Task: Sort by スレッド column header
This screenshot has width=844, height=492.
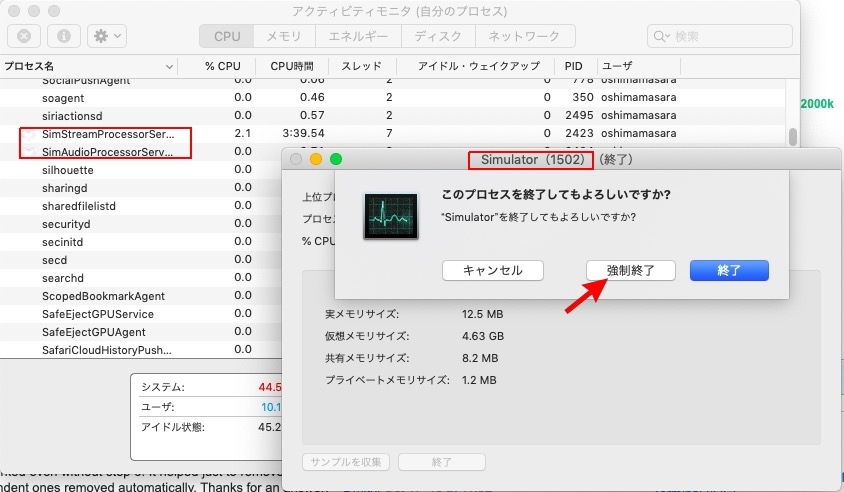Action: (x=362, y=66)
